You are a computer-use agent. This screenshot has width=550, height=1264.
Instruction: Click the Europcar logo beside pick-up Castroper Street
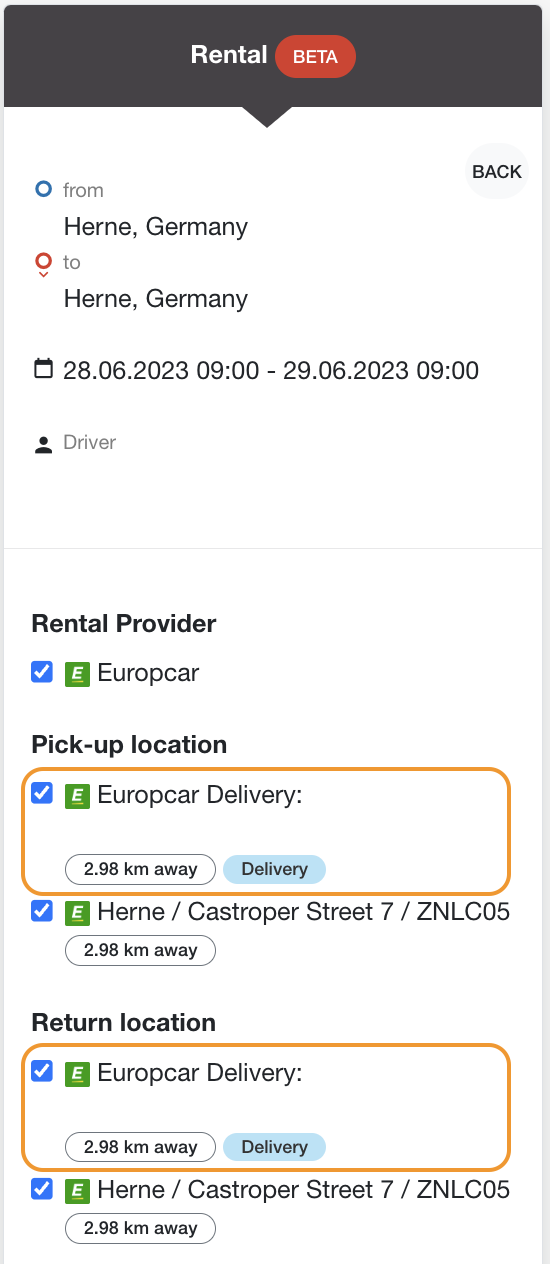click(78, 913)
